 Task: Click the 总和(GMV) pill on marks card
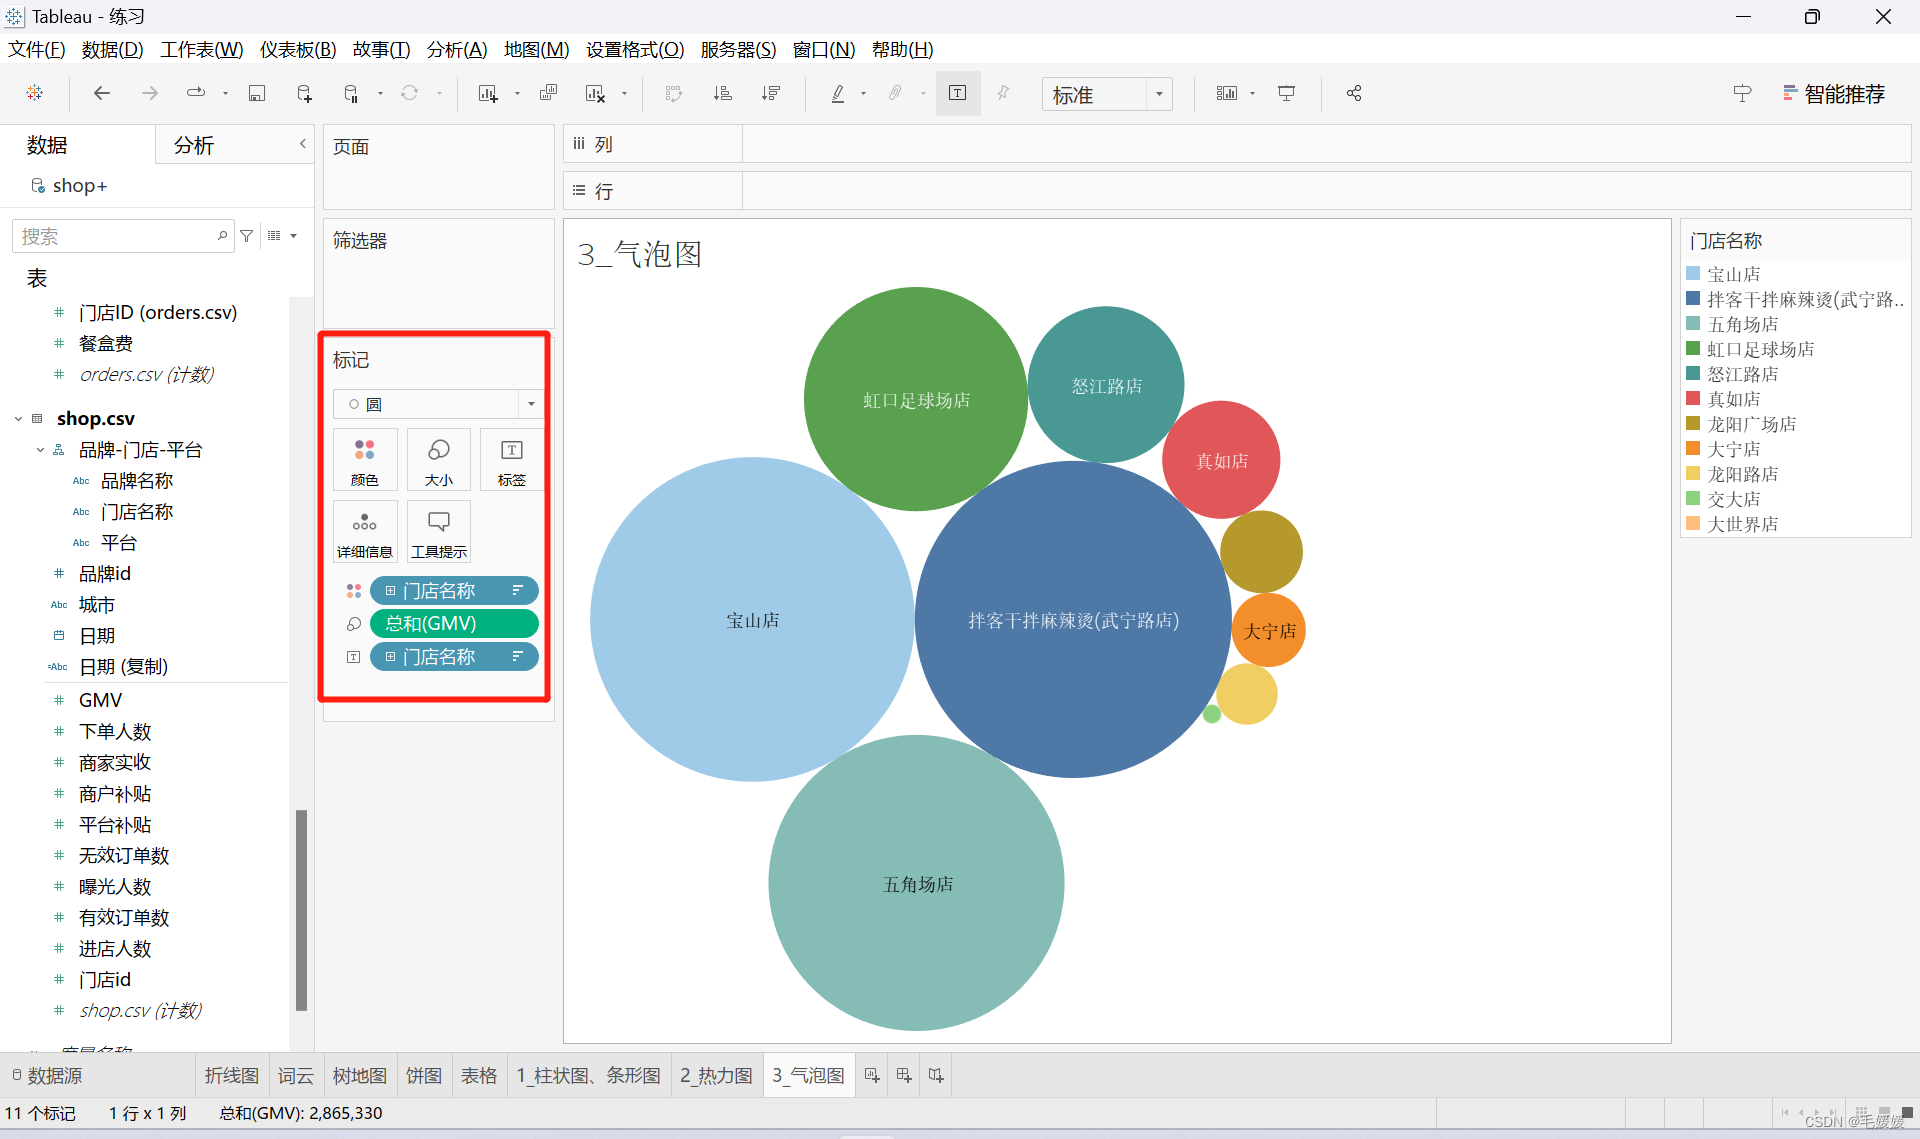454,623
